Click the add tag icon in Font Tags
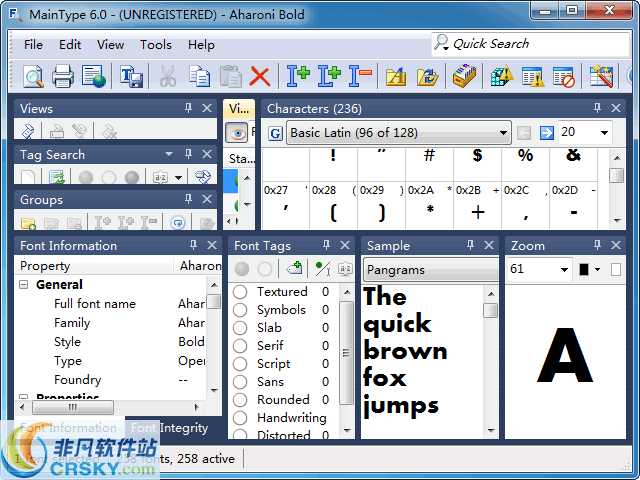 (x=294, y=269)
